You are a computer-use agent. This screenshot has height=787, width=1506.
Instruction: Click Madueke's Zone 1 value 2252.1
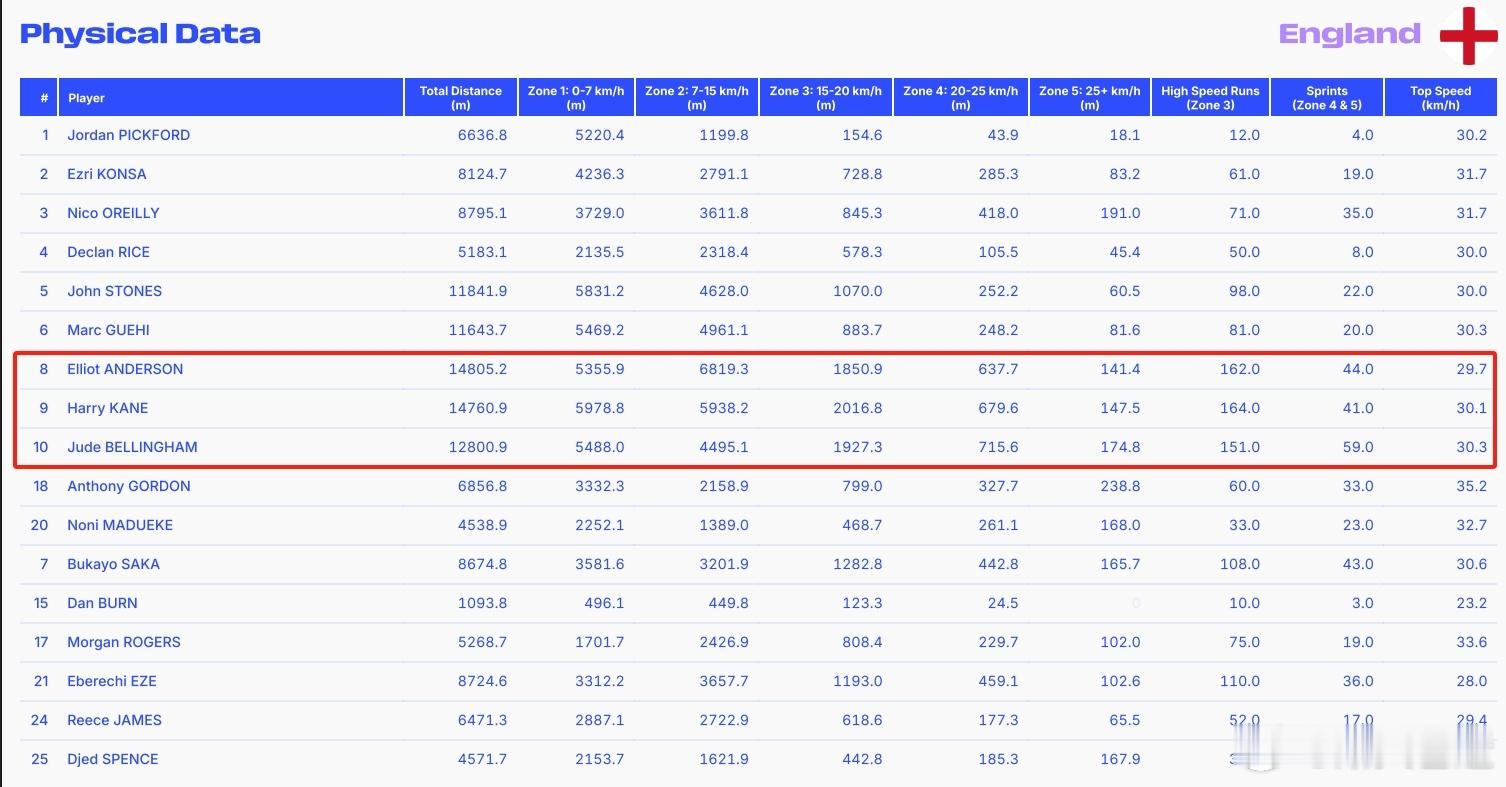click(x=599, y=525)
